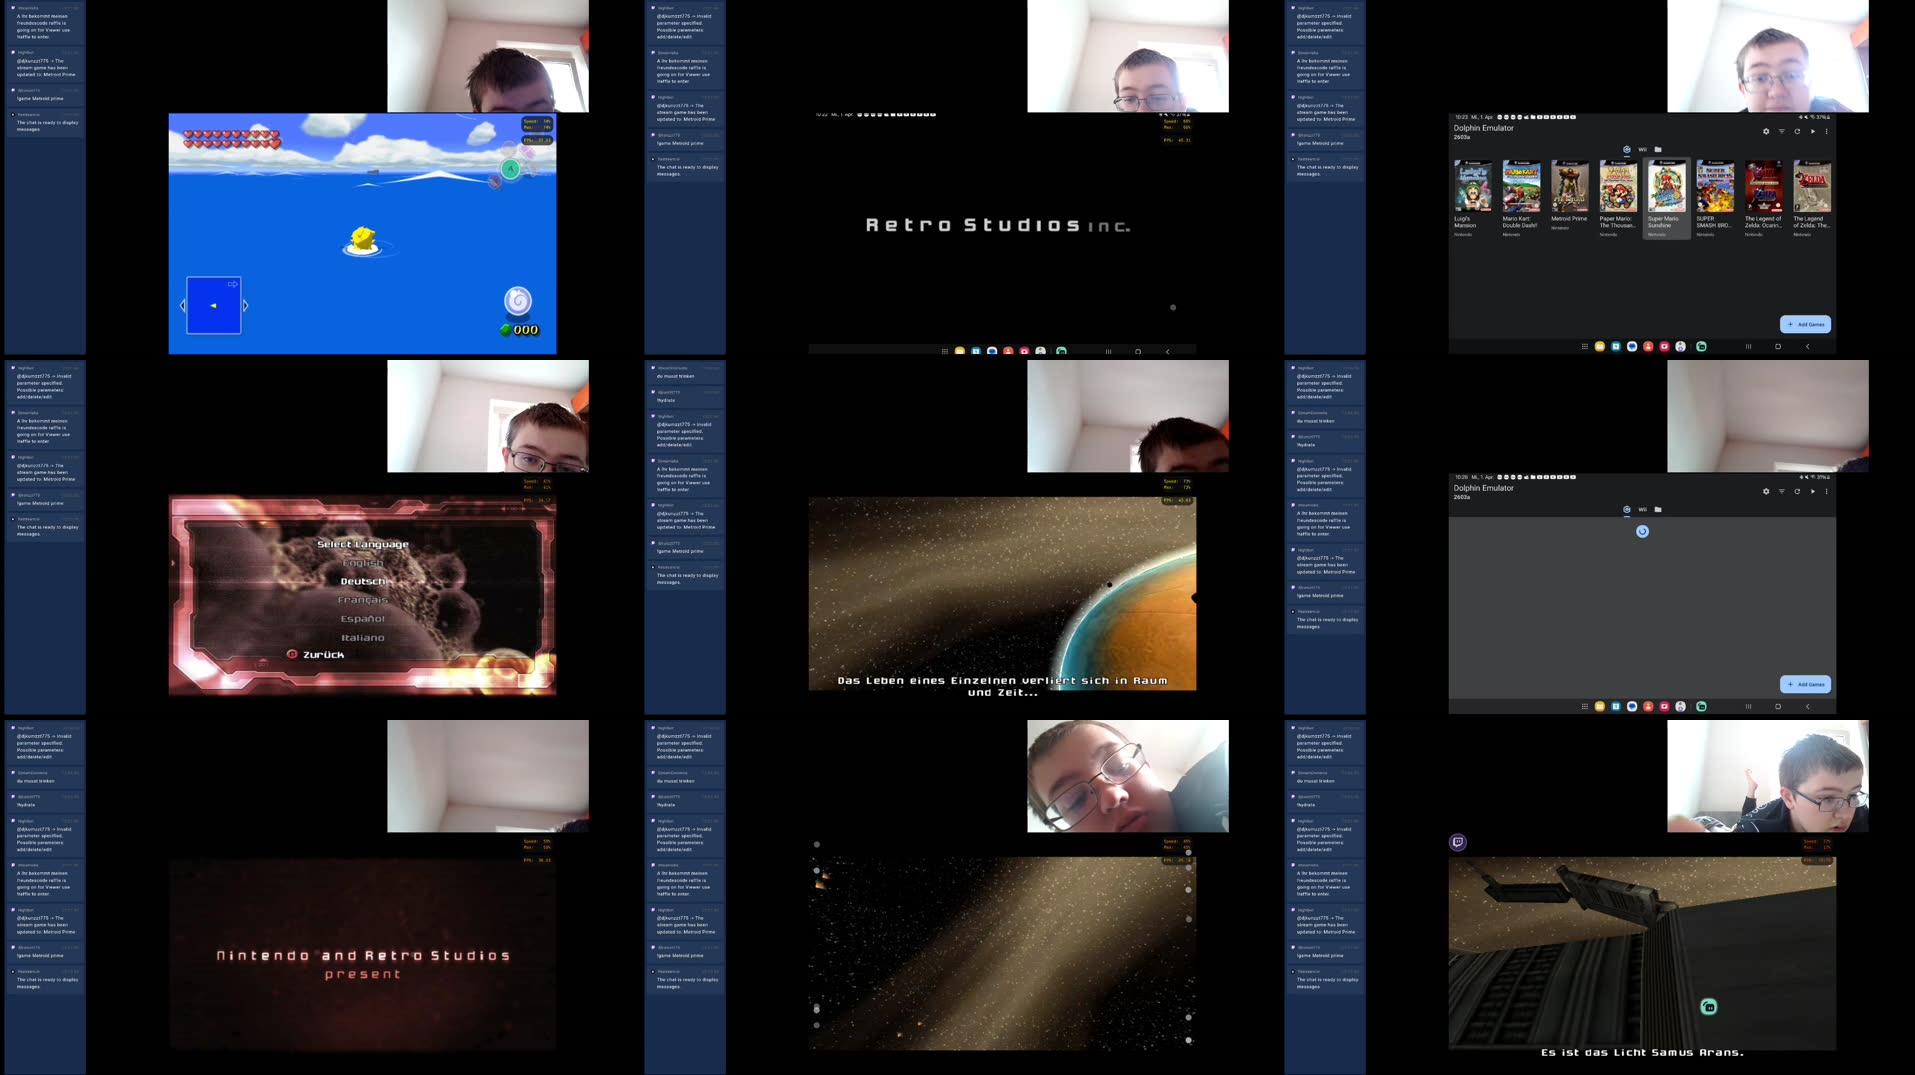The width and height of the screenshot is (1915, 1075).
Task: Launch Super Mario Sunshine from the library
Action: click(x=1666, y=188)
